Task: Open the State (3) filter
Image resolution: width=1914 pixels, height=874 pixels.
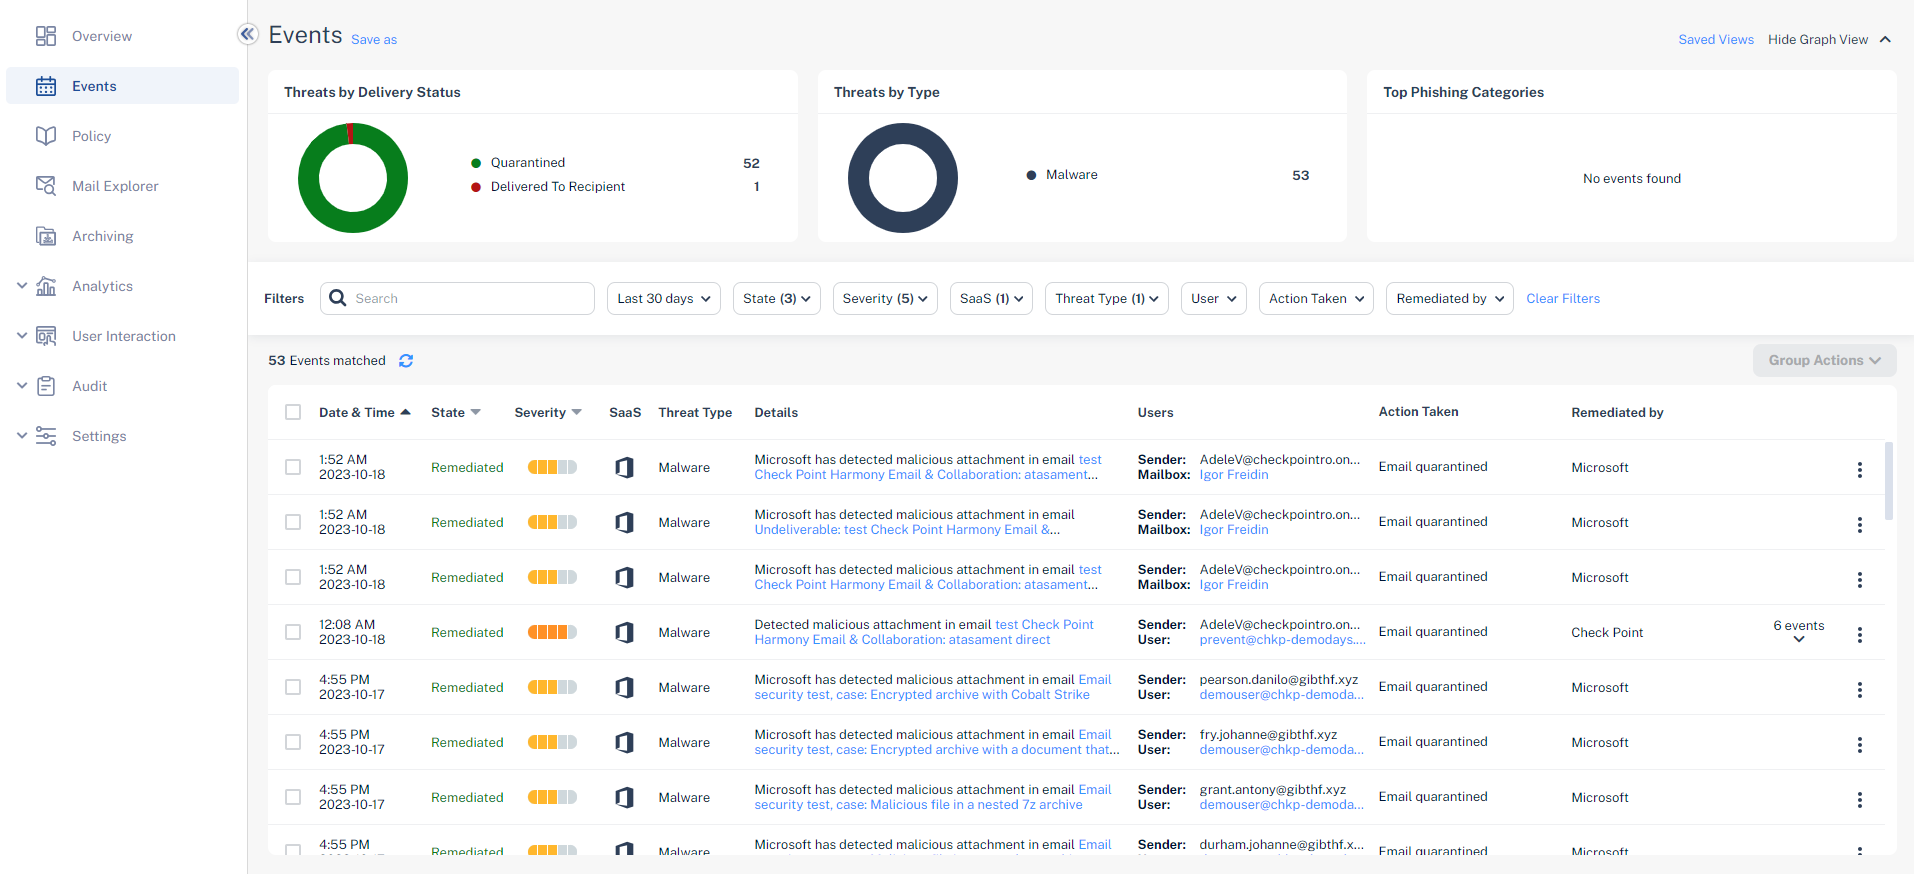Action: tap(777, 298)
